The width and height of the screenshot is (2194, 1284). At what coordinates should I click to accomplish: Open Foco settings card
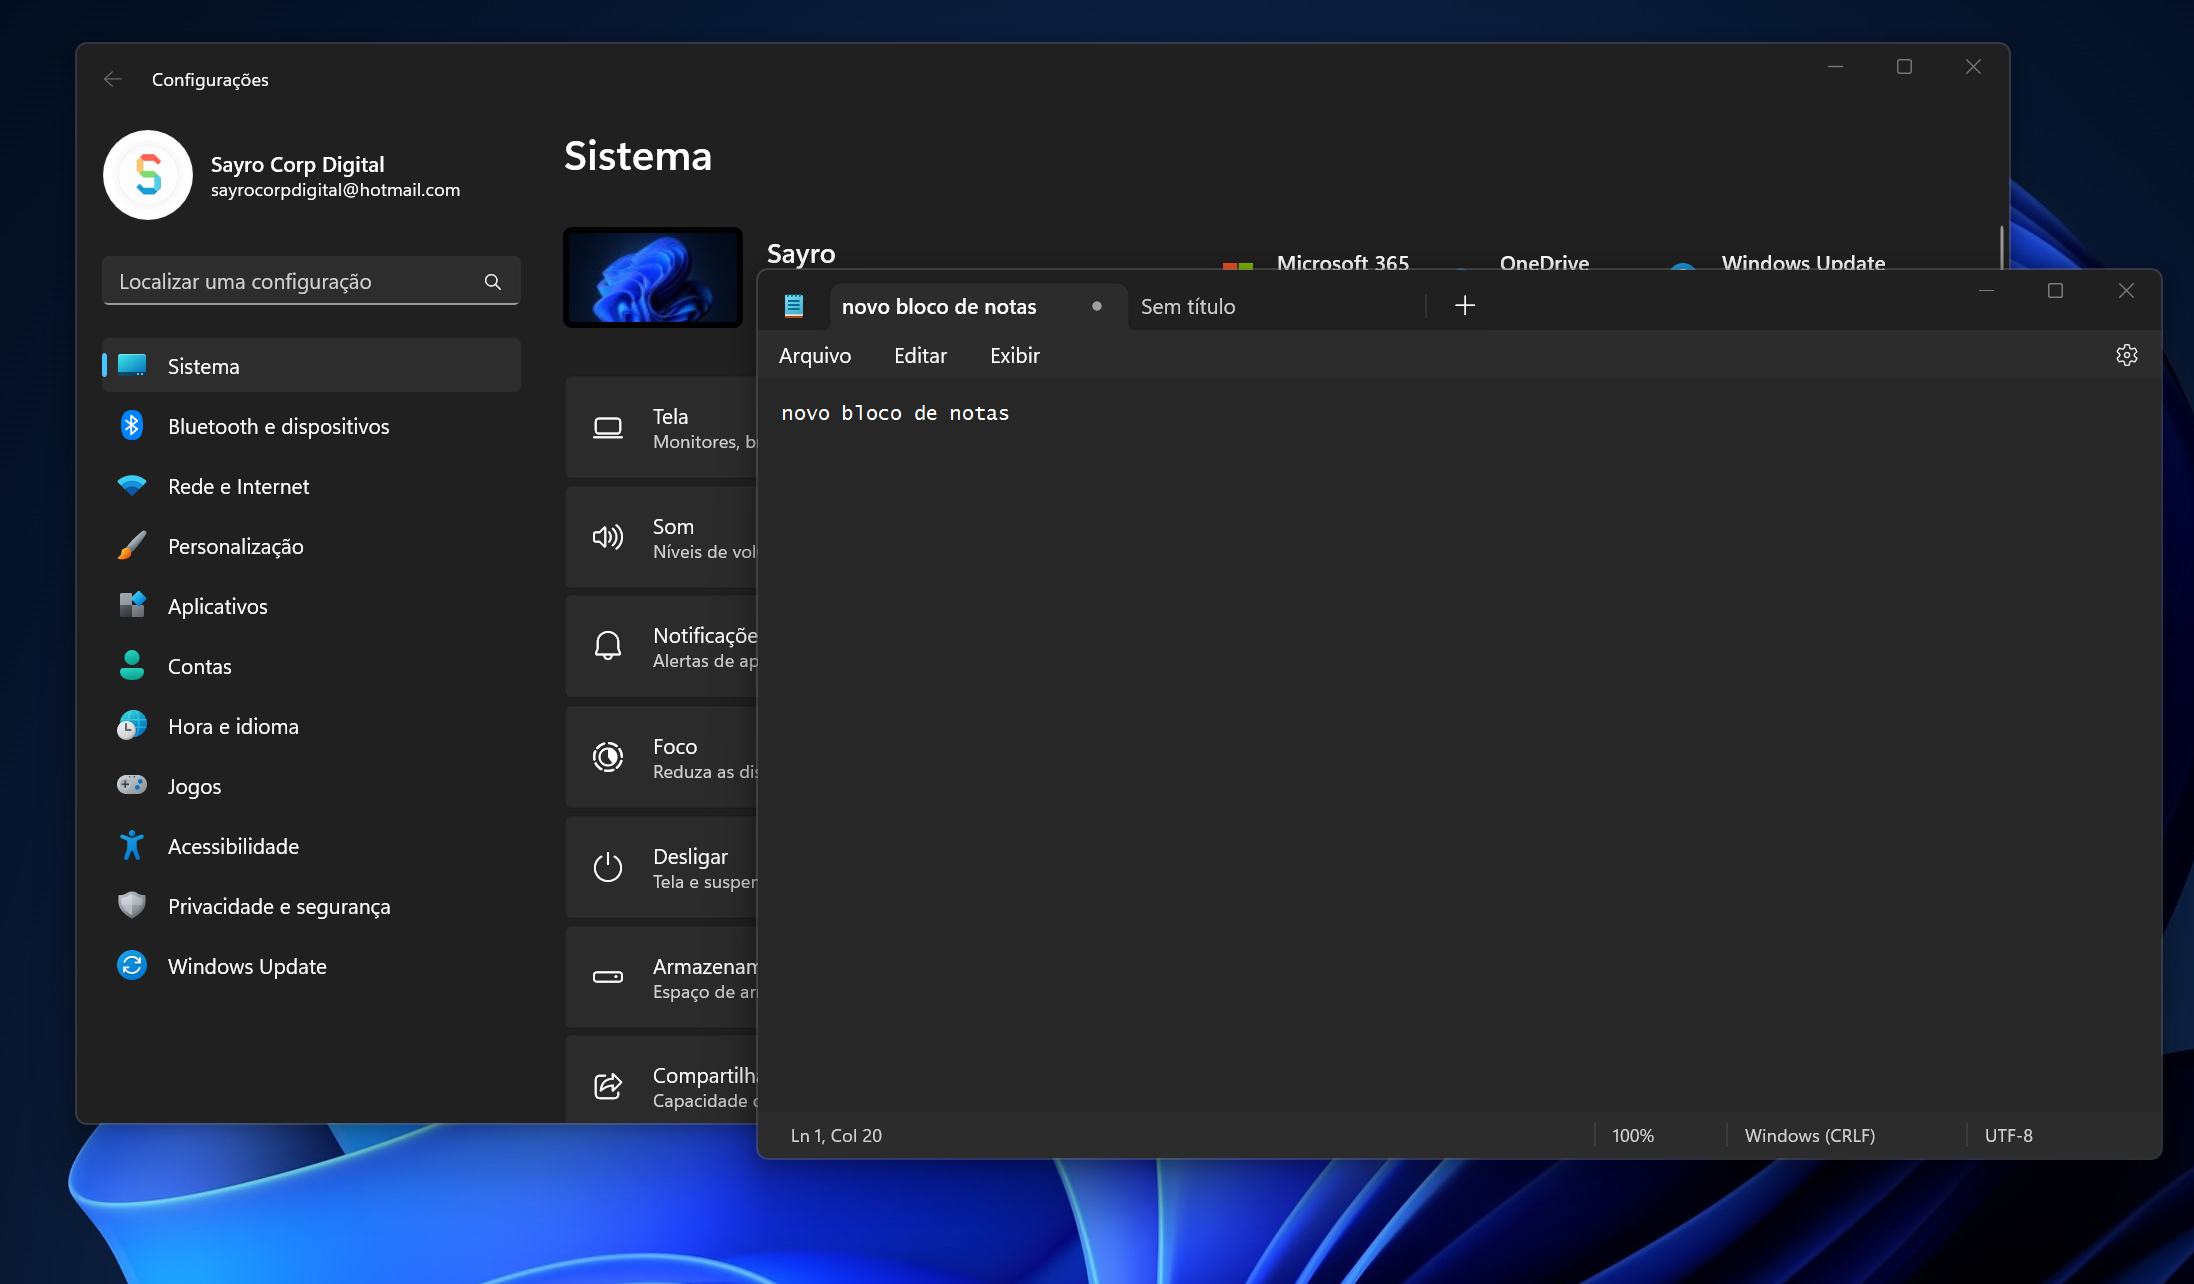[x=662, y=758]
